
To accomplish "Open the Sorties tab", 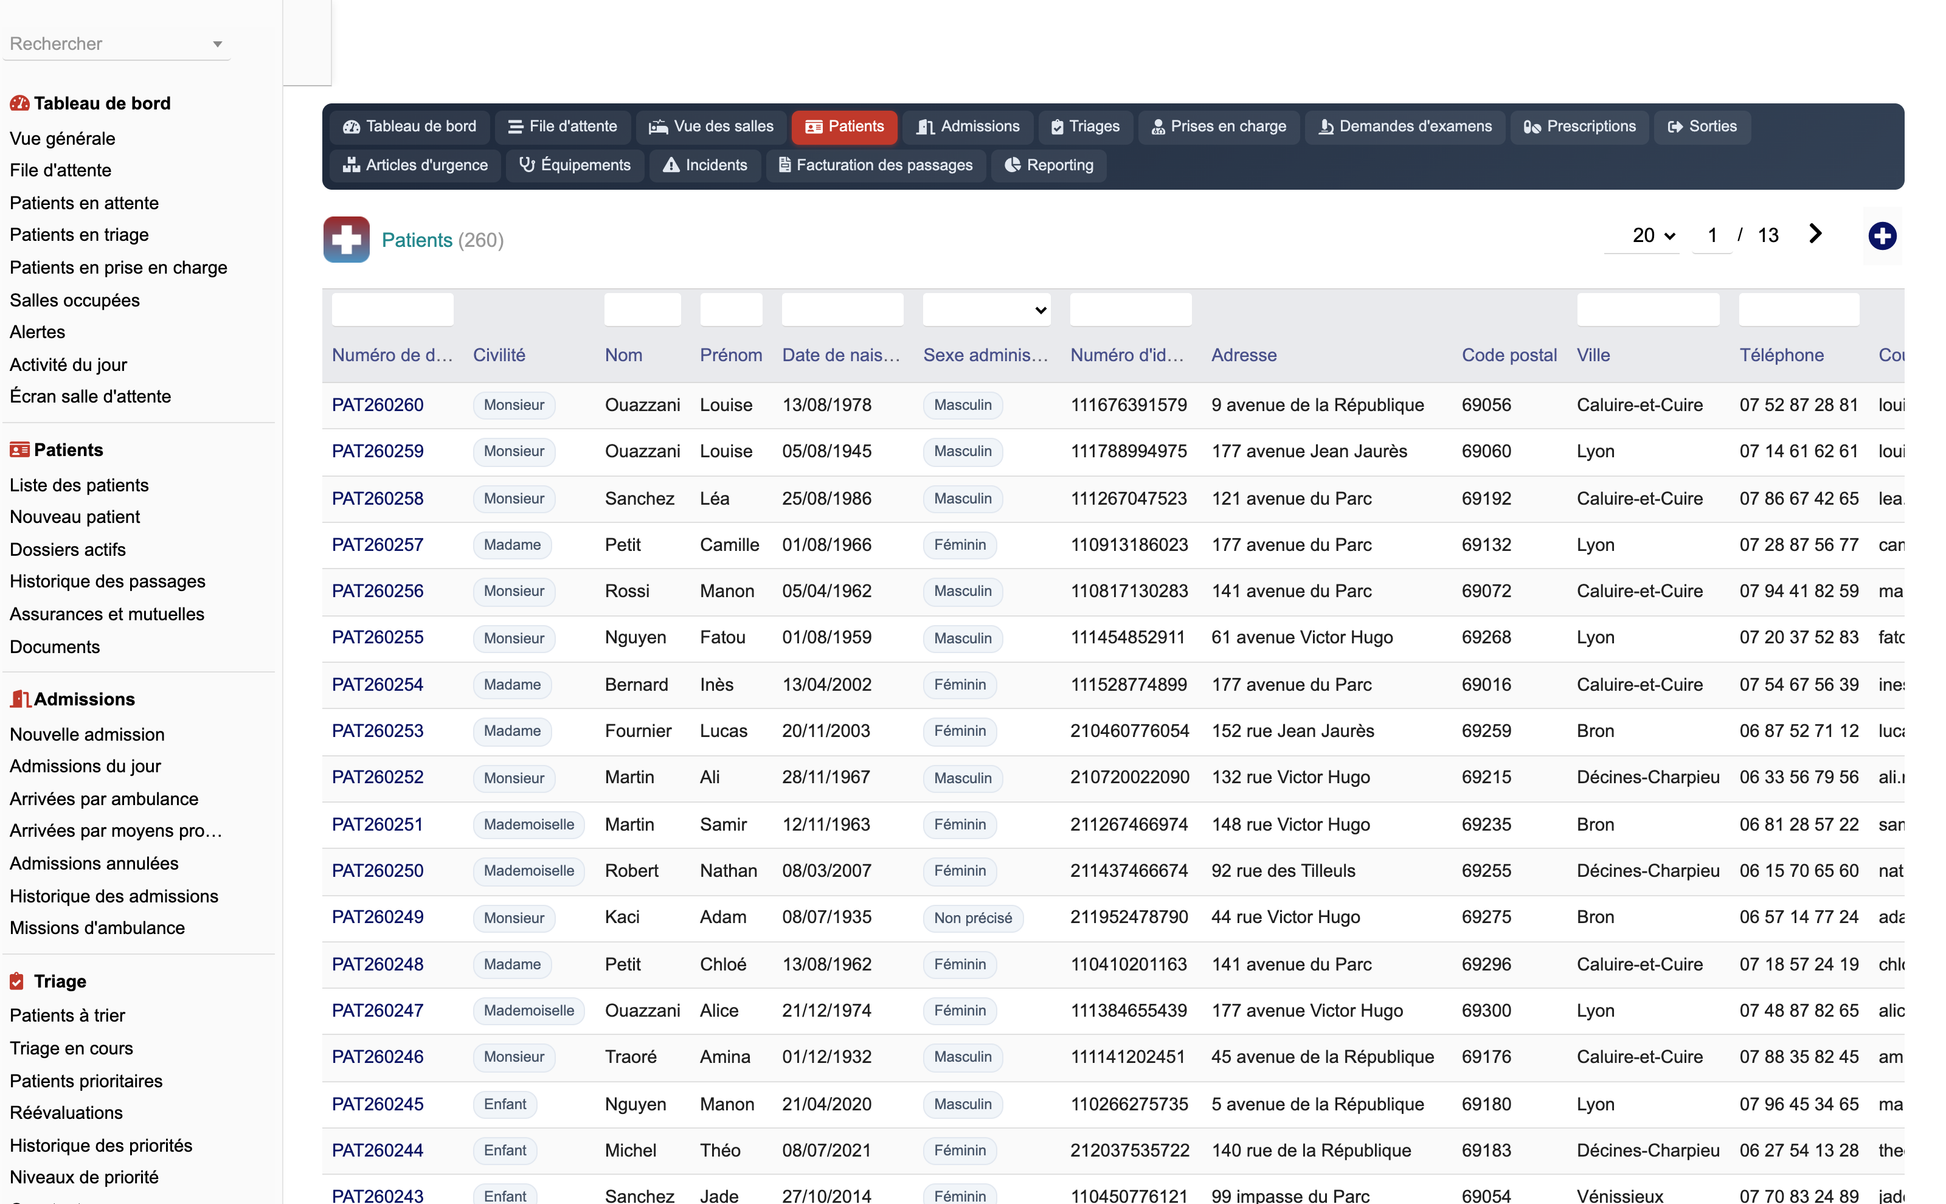I will coord(1702,127).
